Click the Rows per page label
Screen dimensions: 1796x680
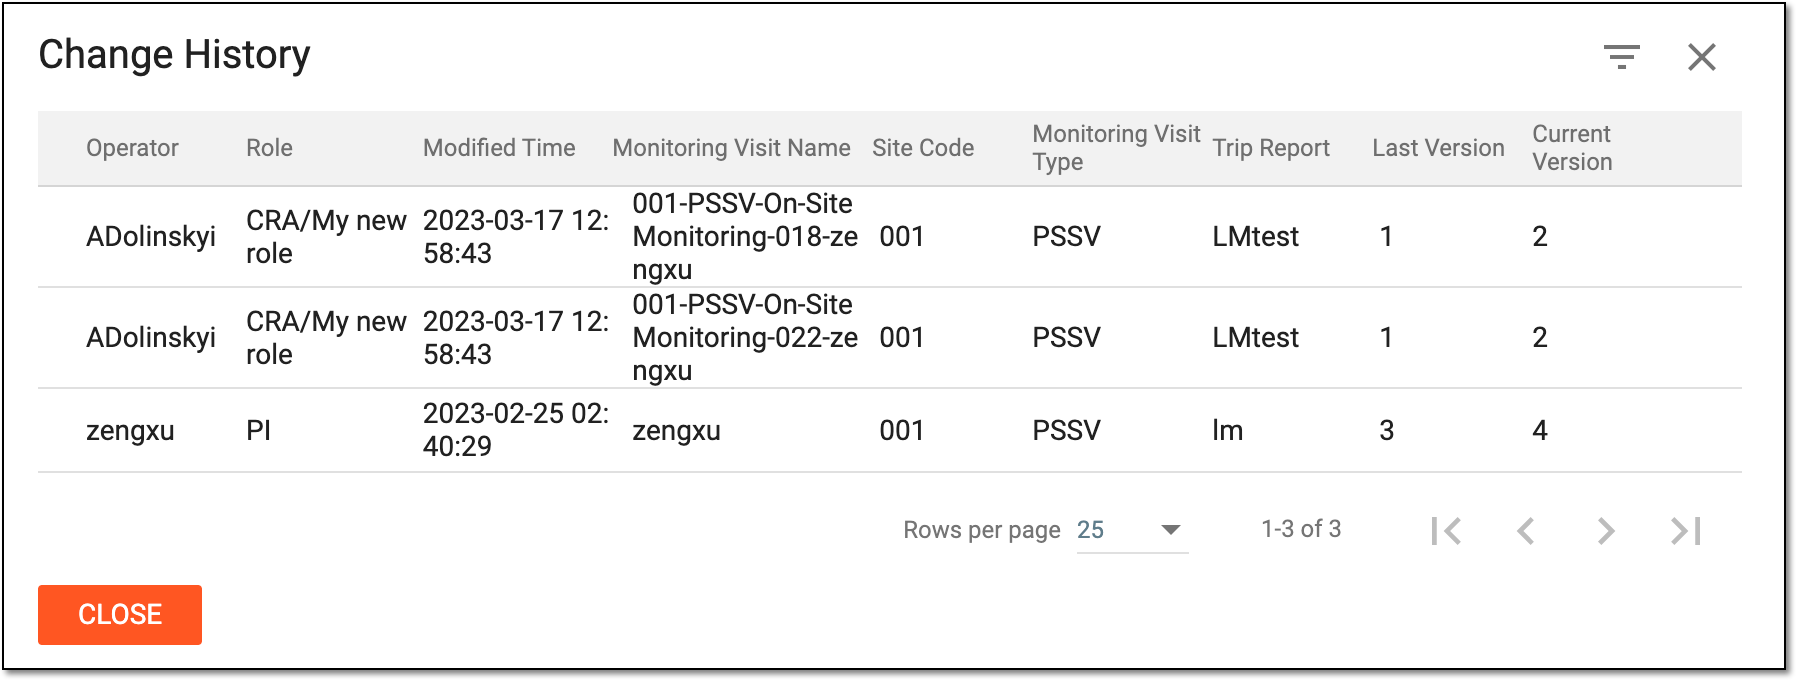[x=981, y=530]
